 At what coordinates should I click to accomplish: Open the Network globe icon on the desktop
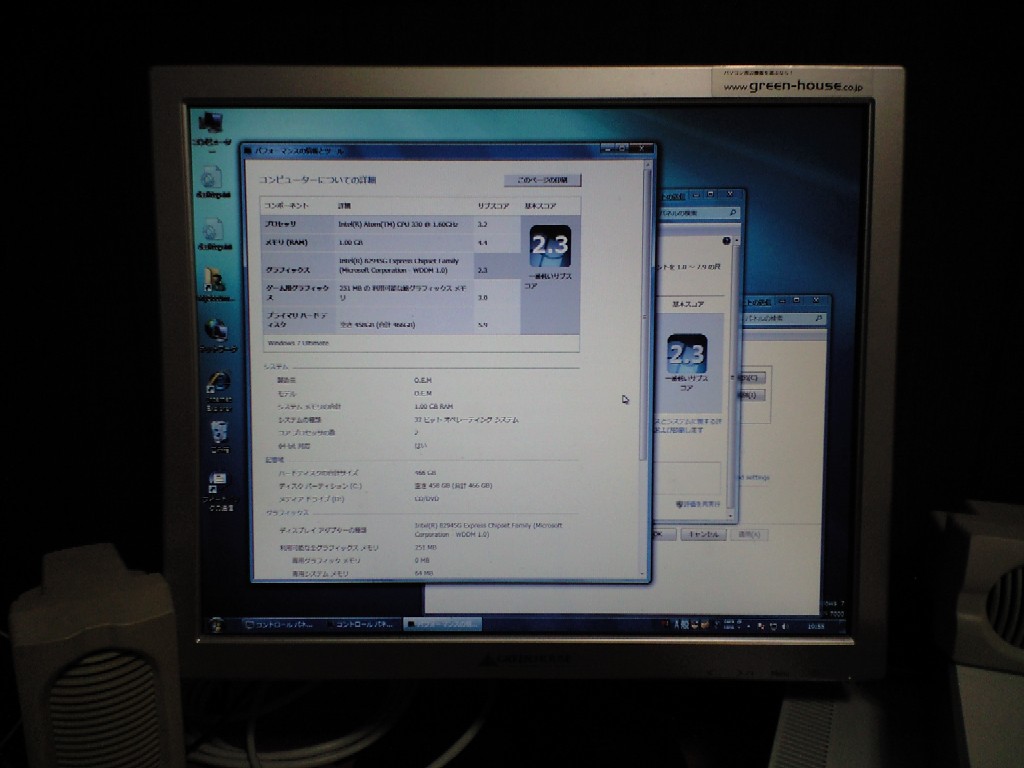[216, 330]
